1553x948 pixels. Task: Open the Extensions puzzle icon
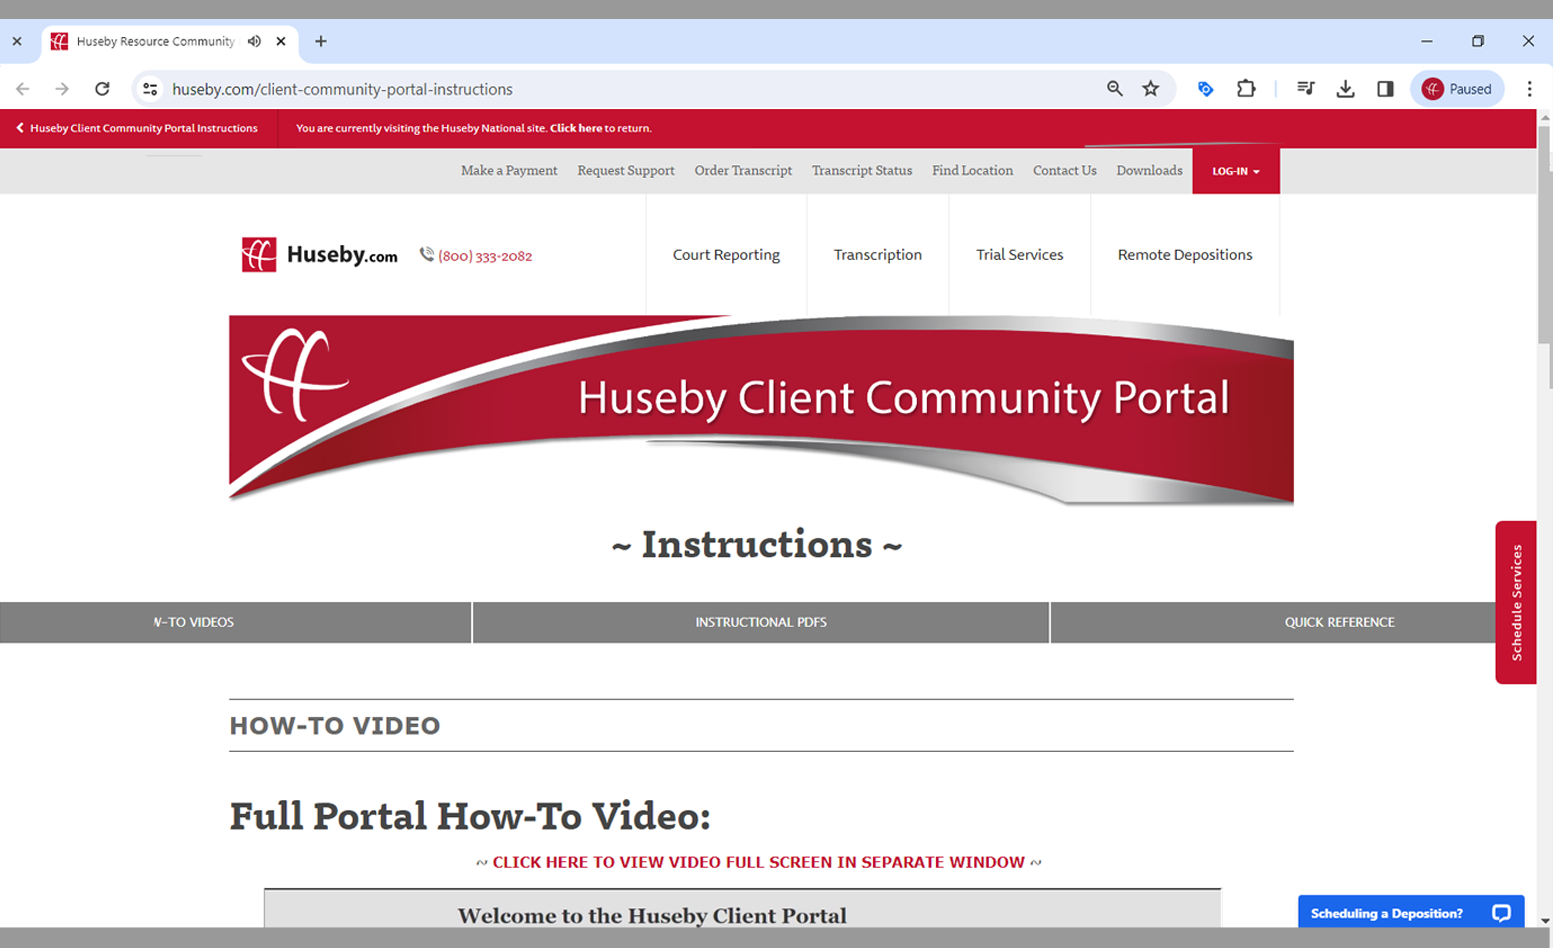point(1246,89)
